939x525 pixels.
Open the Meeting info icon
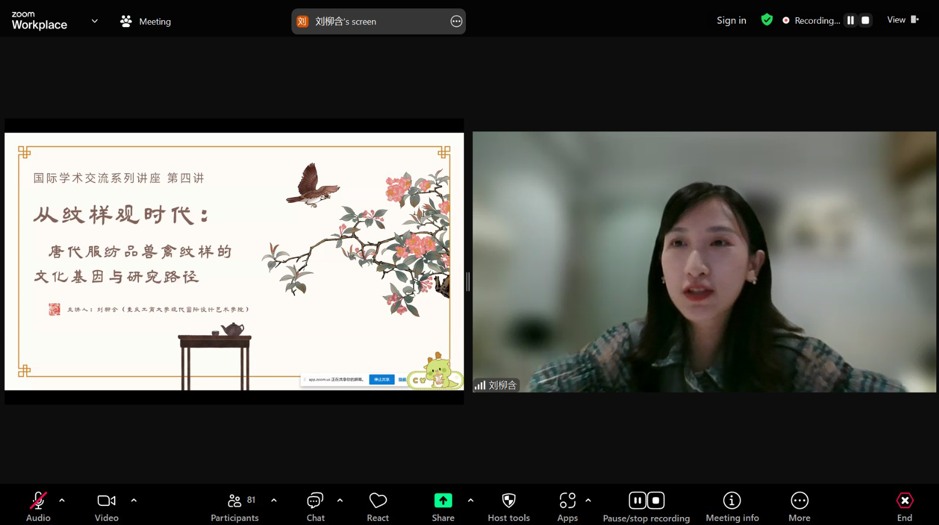[732, 501]
